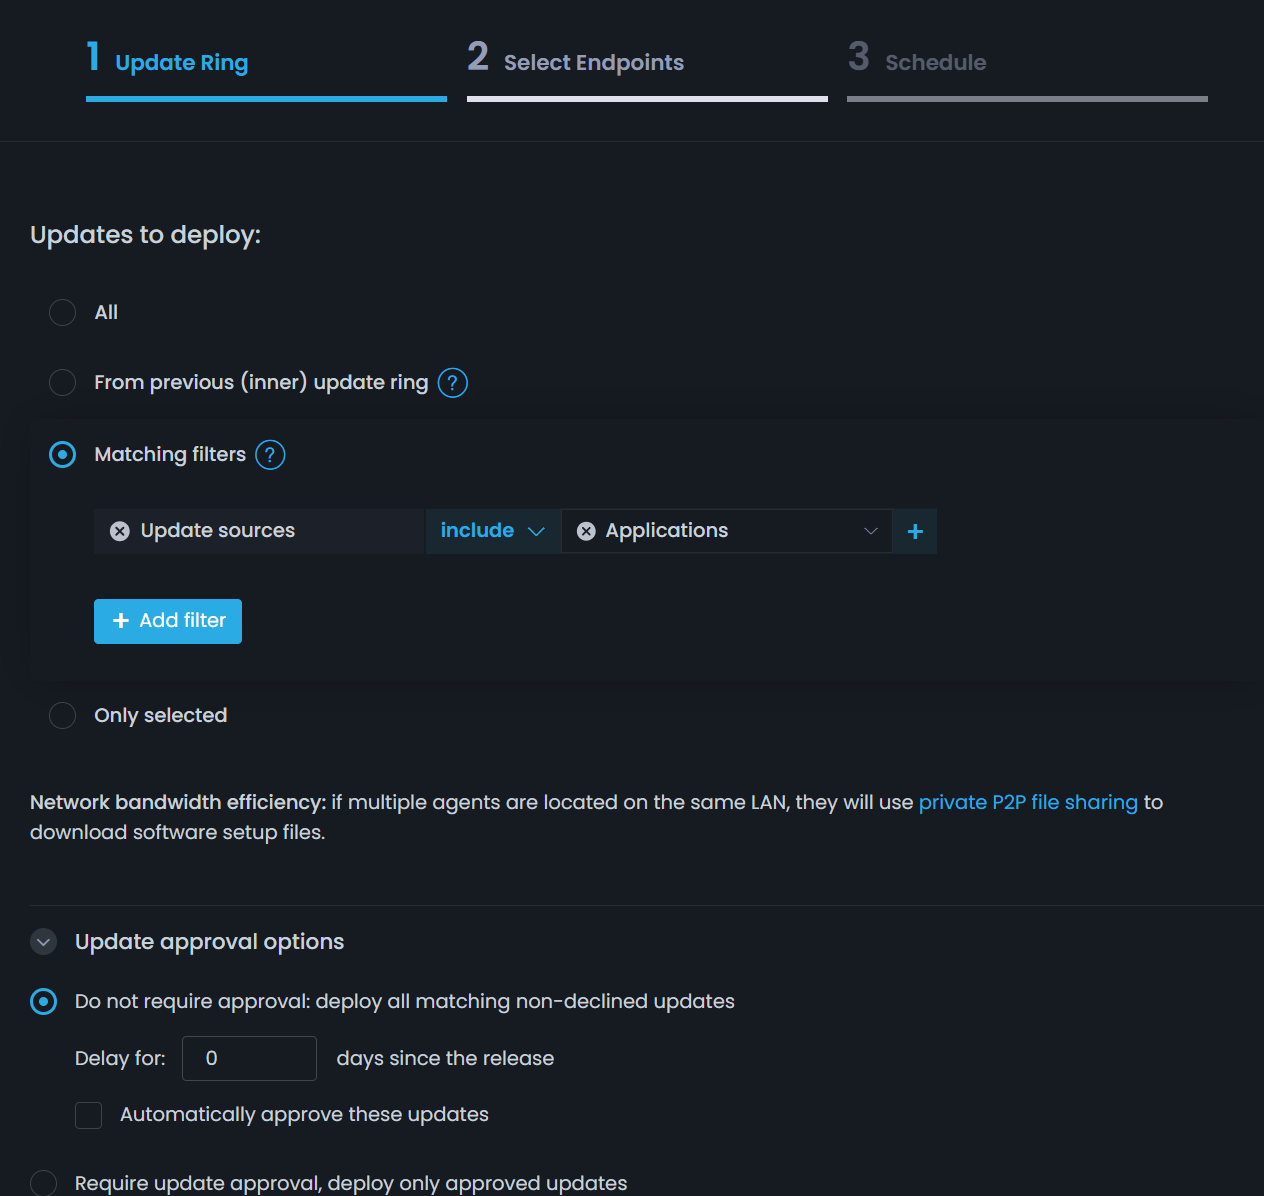This screenshot has height=1196, width=1264.
Task: Select the Only selected option
Action: (62, 715)
